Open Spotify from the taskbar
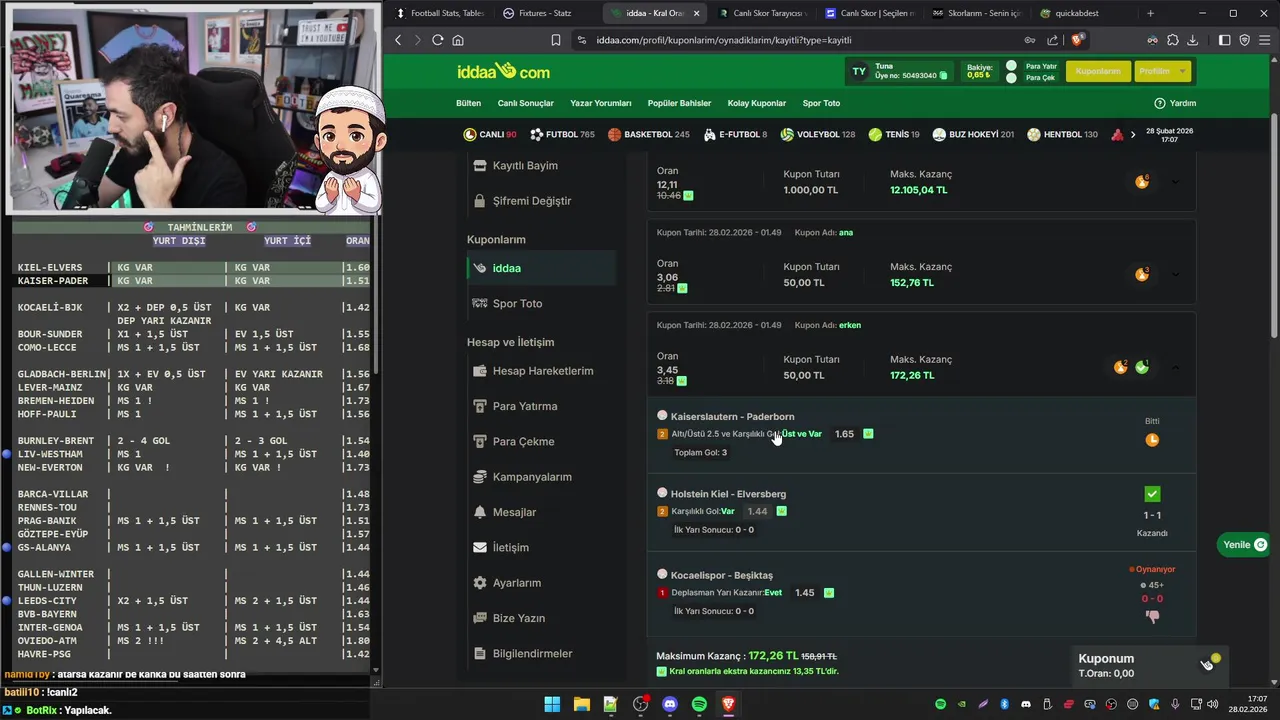 [x=699, y=704]
